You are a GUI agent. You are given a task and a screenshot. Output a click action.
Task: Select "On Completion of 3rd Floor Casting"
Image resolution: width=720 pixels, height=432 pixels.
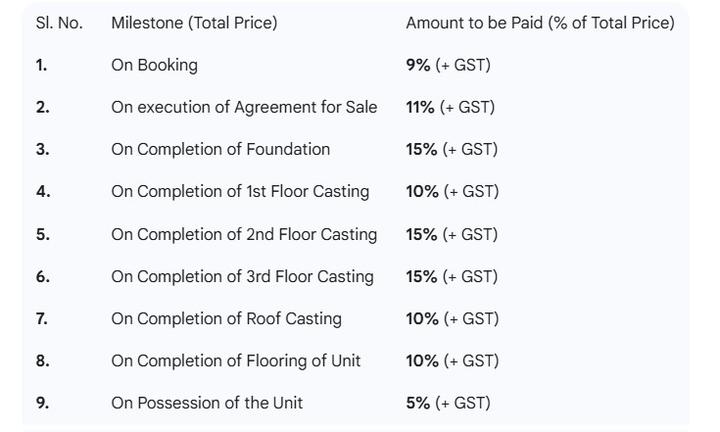[x=242, y=276]
